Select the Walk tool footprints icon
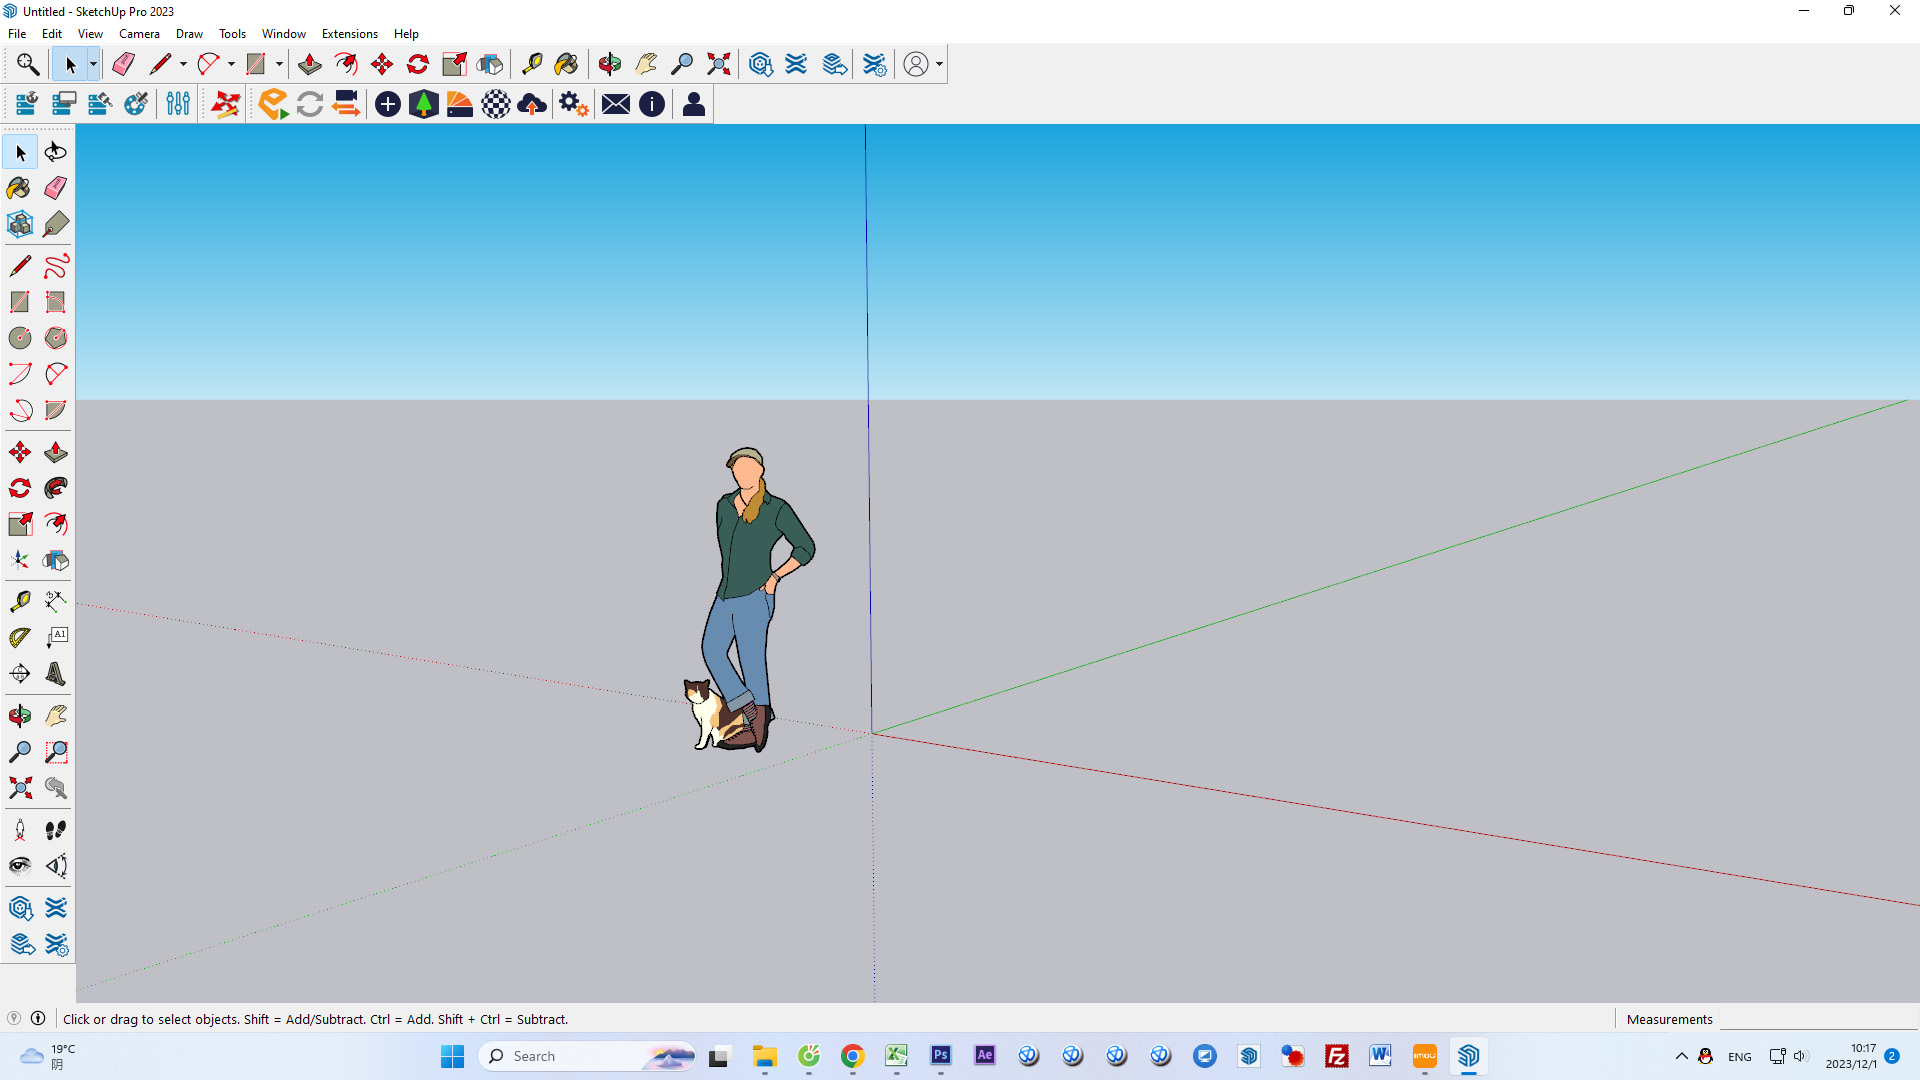 56,830
